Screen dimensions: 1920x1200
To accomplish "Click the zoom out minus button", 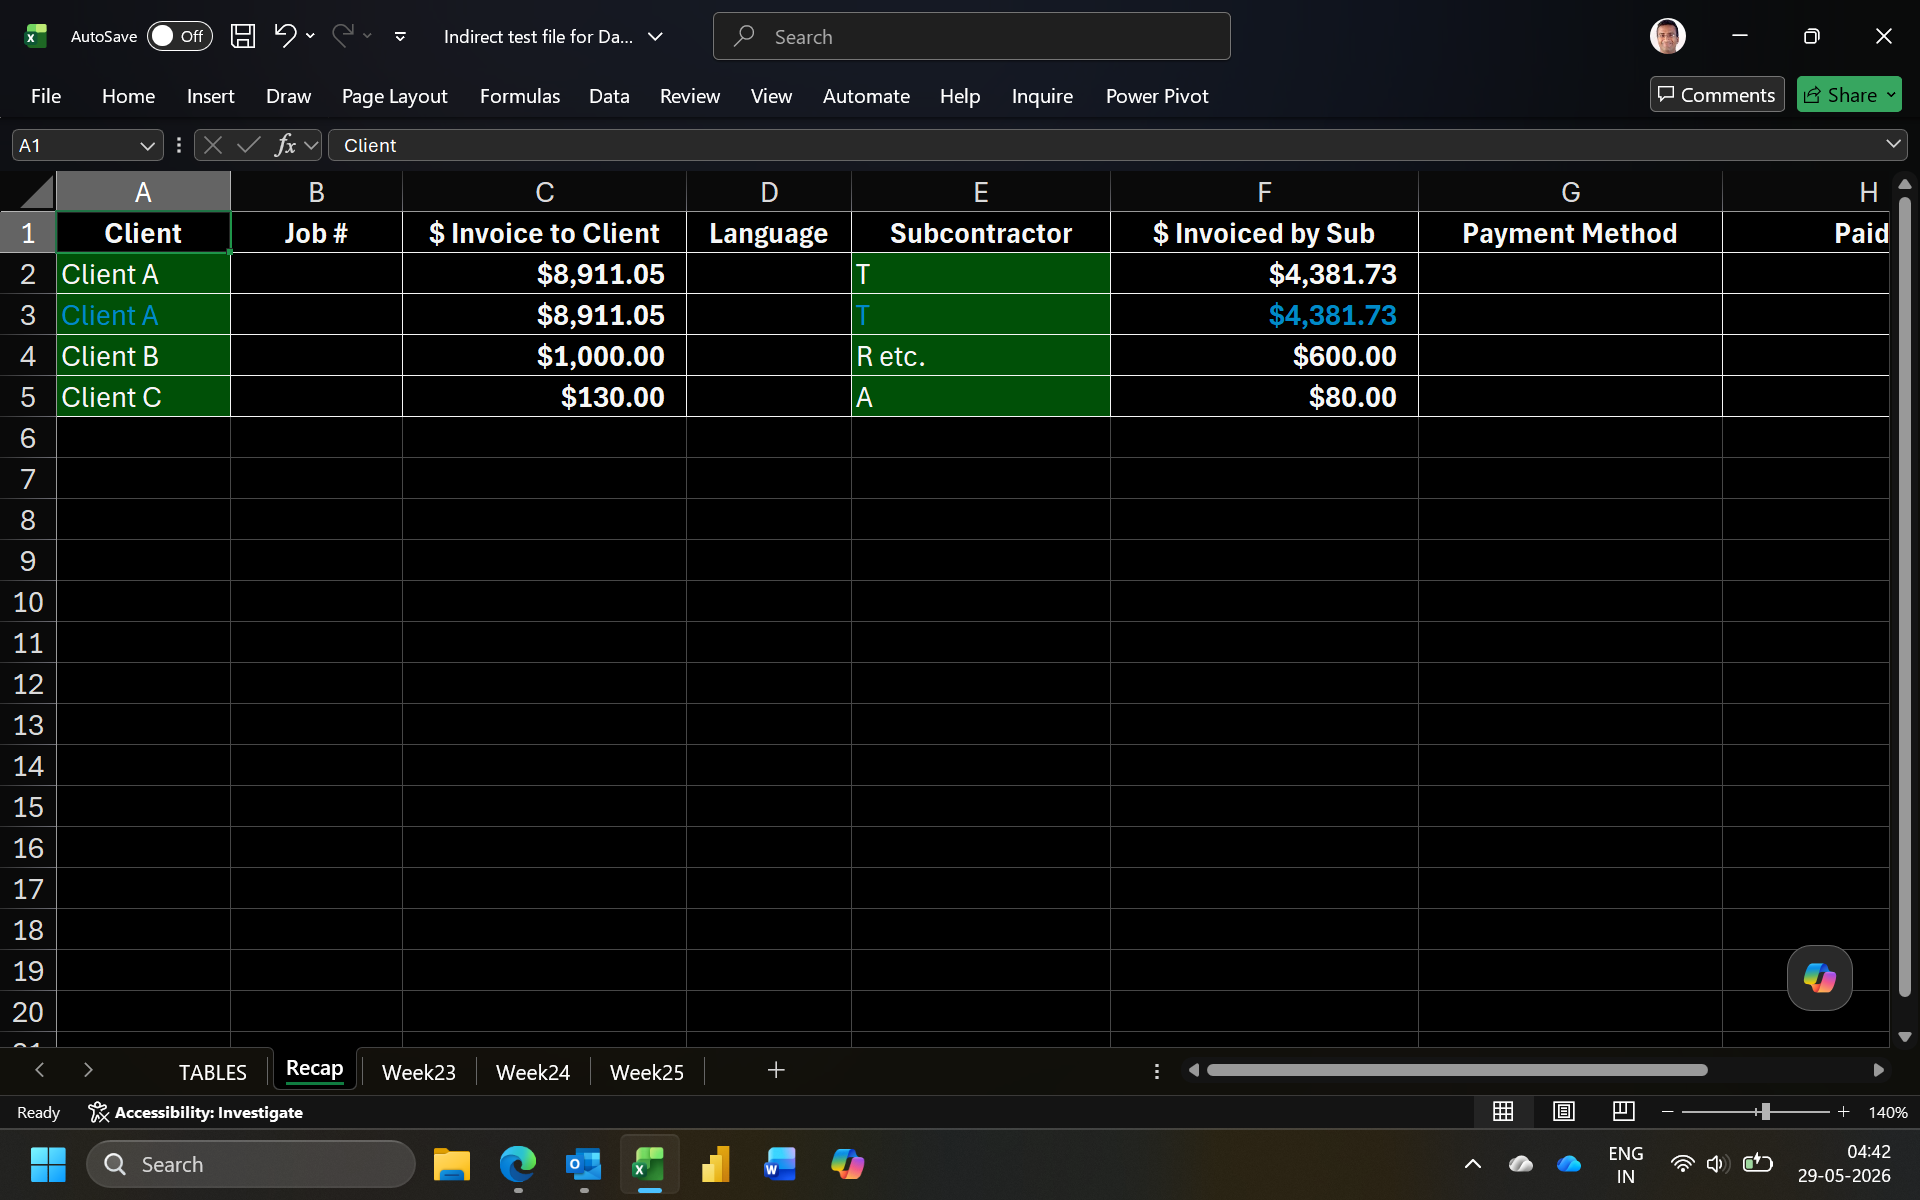I will (x=1667, y=1112).
